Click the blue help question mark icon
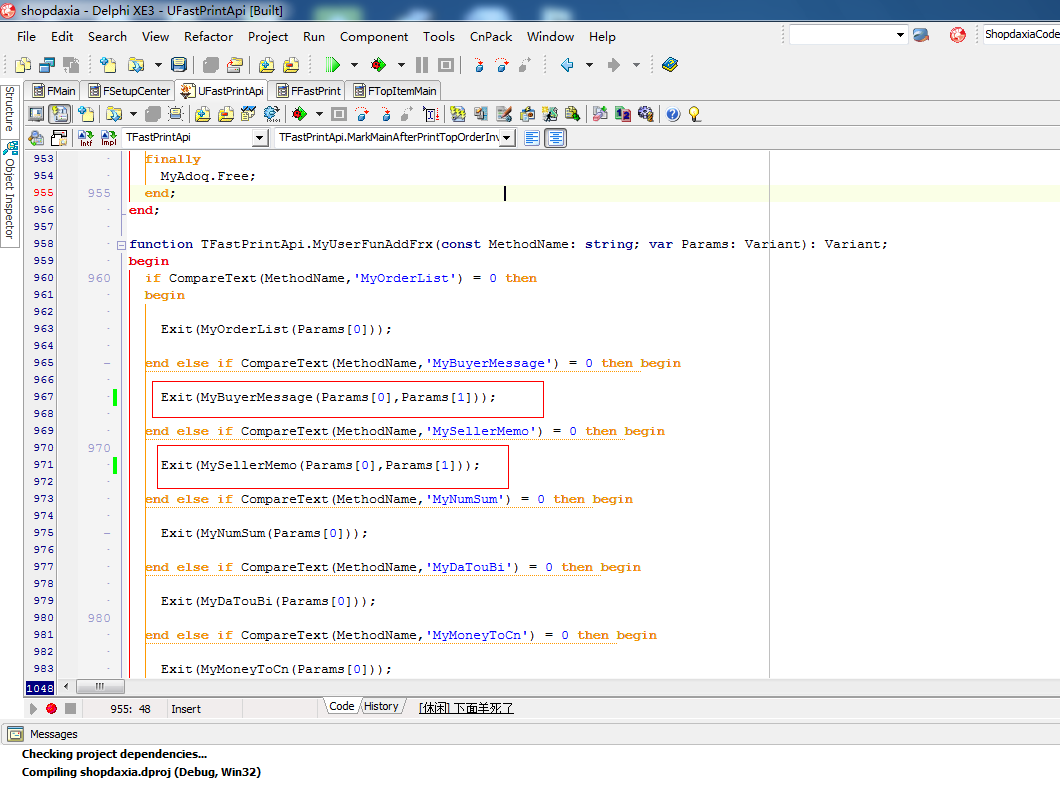Viewport: 1060px width, 785px height. tap(673, 114)
